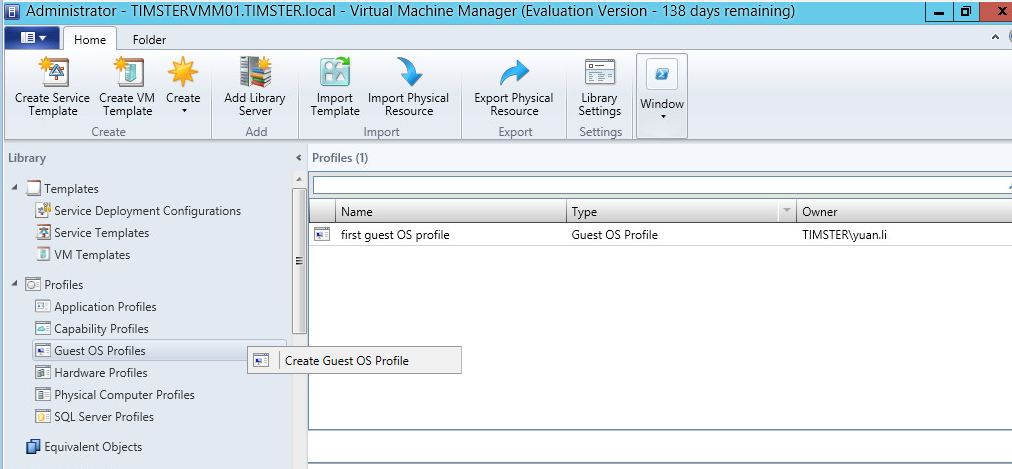Image resolution: width=1012 pixels, height=469 pixels.
Task: Click the library tree scroll up arrow
Action: point(299,179)
